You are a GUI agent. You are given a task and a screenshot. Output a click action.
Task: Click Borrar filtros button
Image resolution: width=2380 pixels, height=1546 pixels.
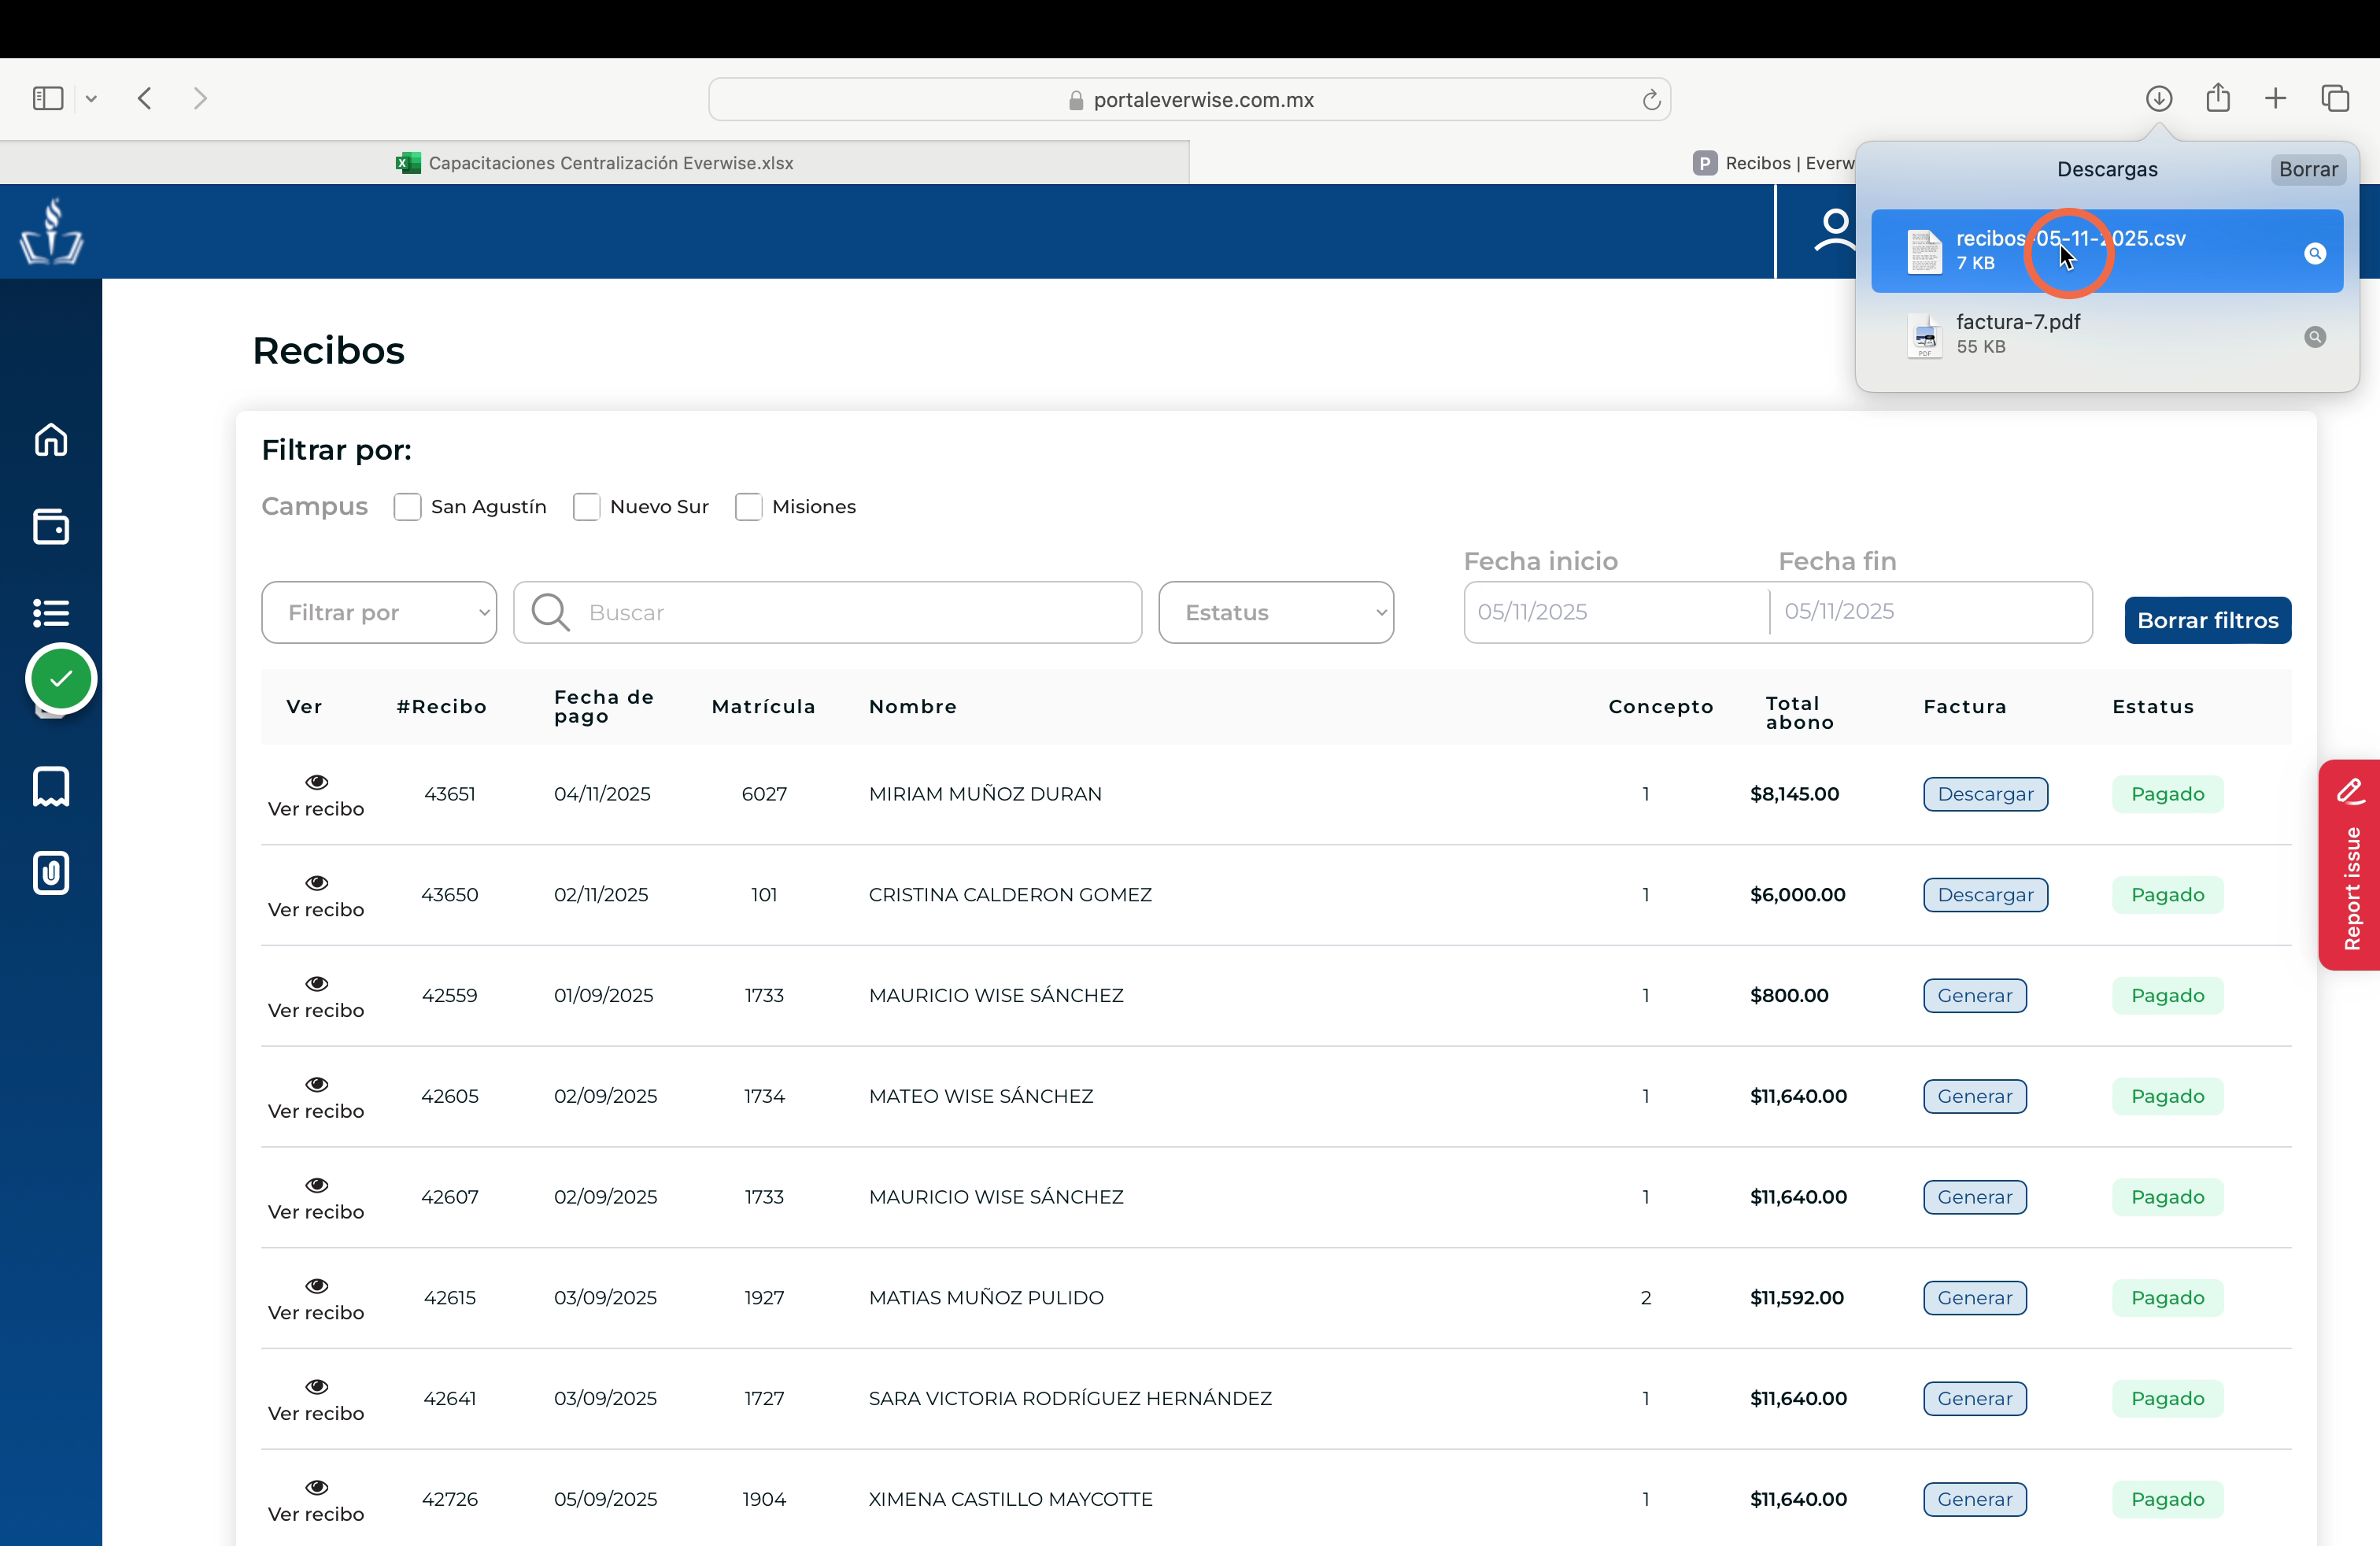[x=2208, y=620]
